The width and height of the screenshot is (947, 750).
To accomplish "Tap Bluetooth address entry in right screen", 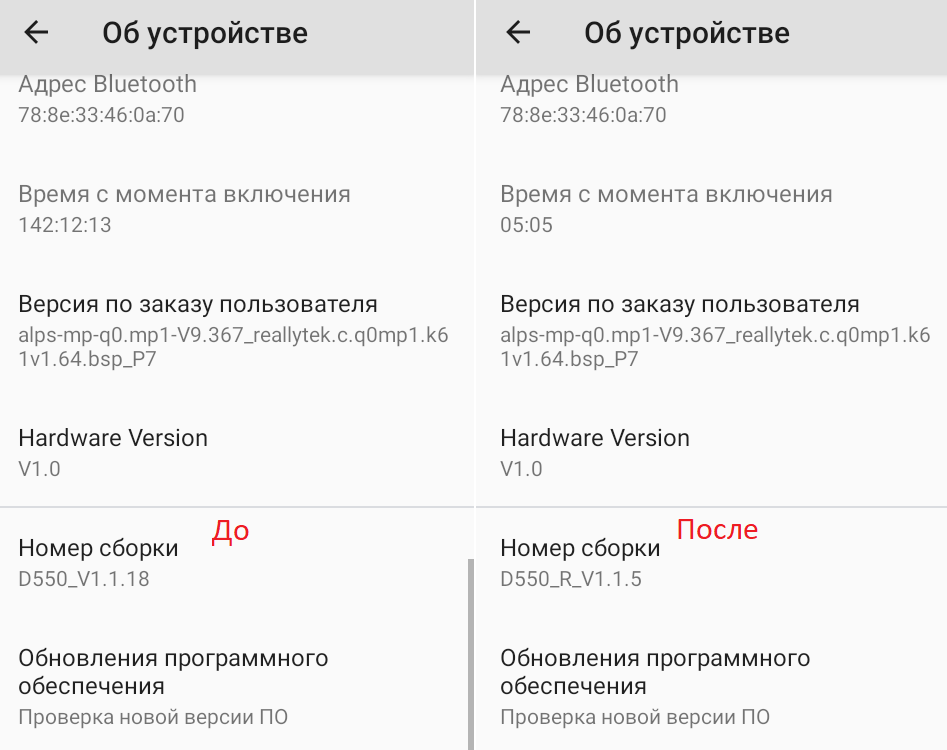I will 589,99.
